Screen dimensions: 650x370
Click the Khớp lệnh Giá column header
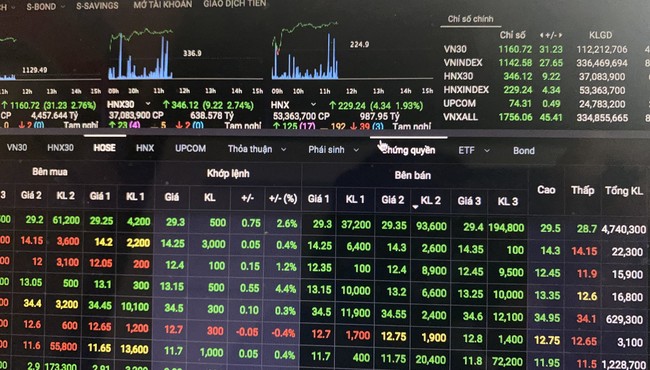[172, 197]
